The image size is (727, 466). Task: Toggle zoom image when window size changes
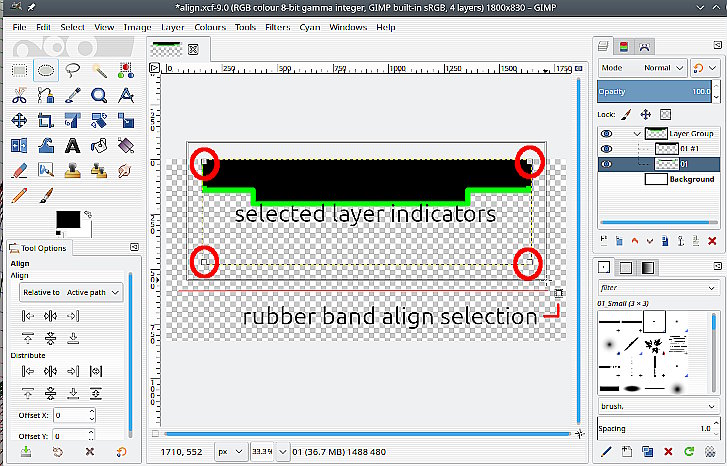pyautogui.click(x=579, y=69)
